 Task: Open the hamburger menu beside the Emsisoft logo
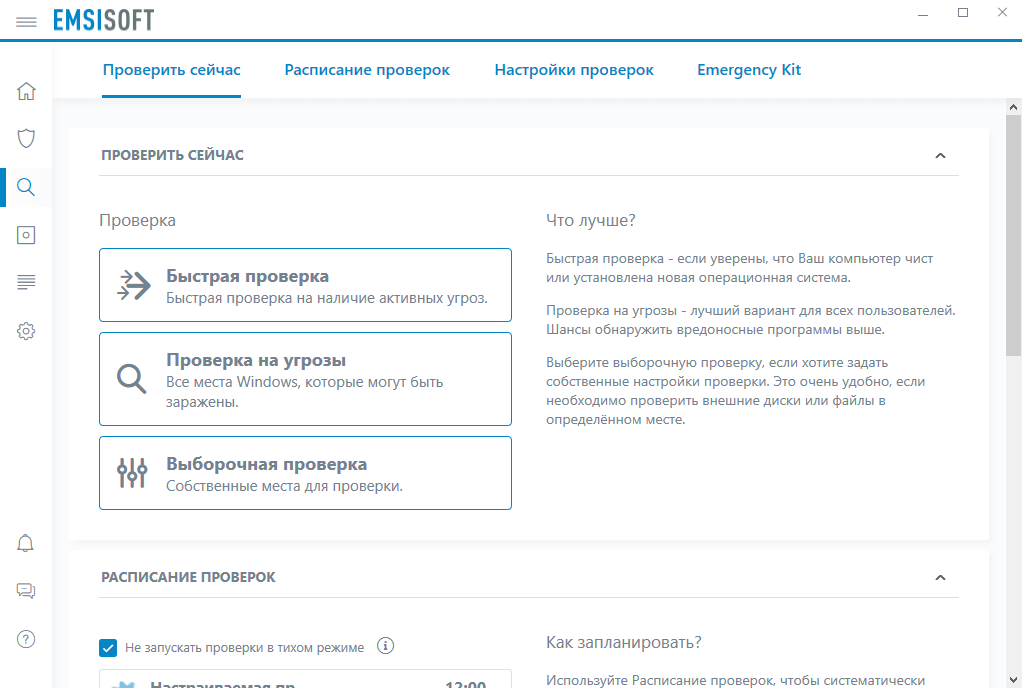[26, 20]
